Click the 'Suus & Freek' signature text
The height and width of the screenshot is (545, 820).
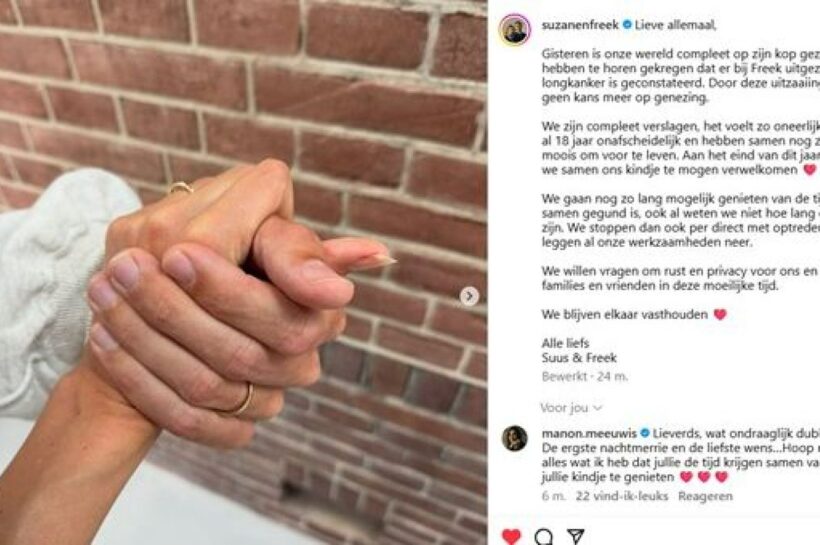pyautogui.click(x=579, y=358)
